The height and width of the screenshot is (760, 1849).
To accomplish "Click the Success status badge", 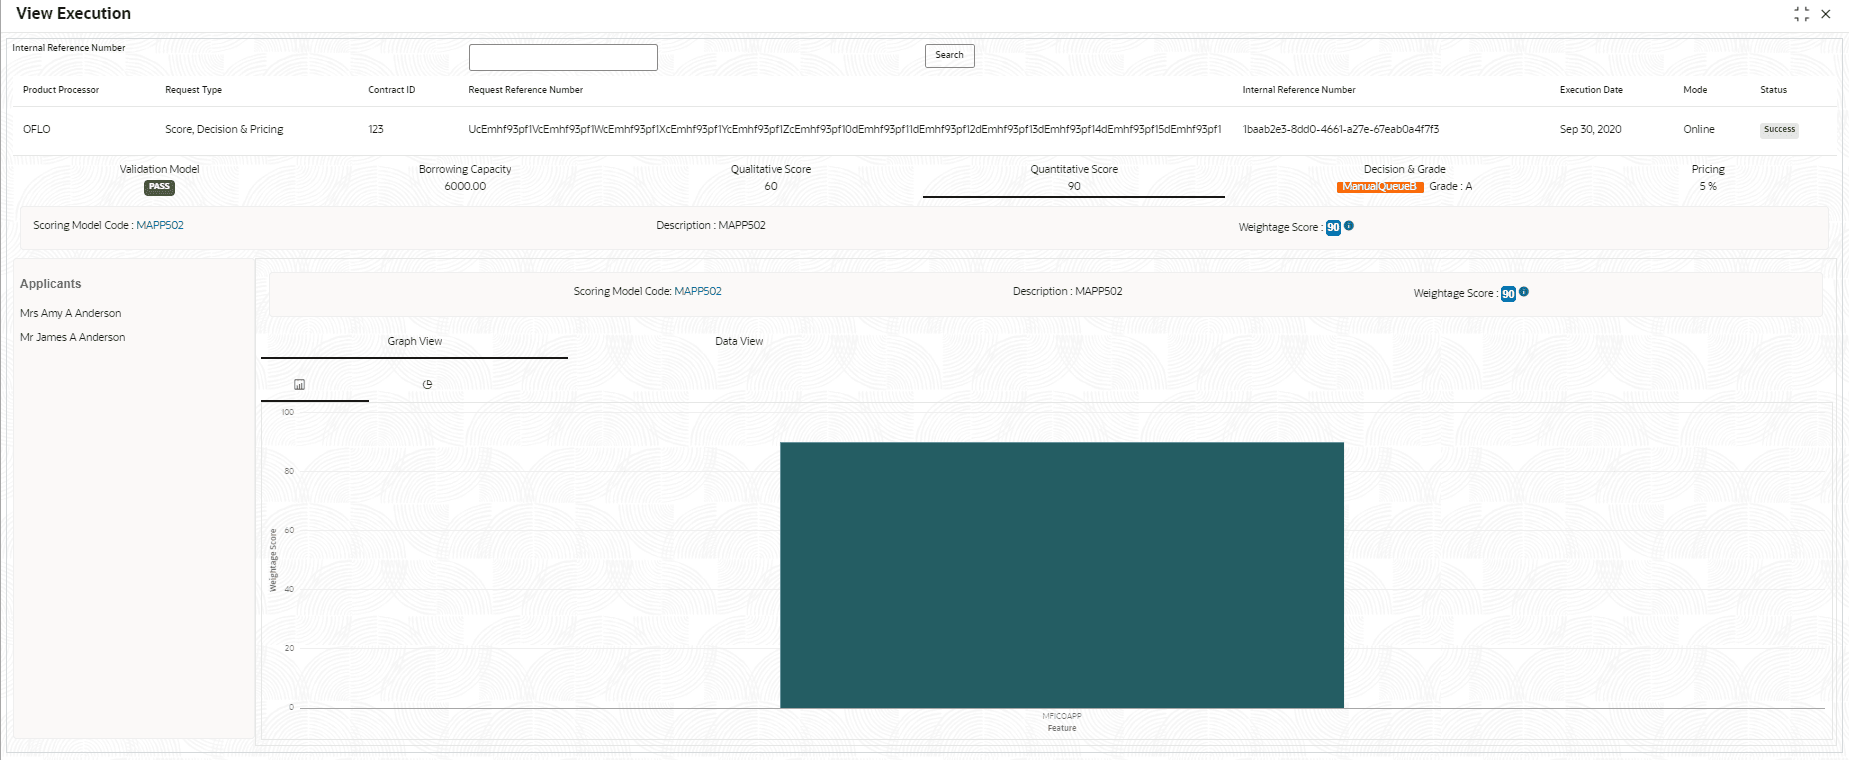I will point(1779,130).
